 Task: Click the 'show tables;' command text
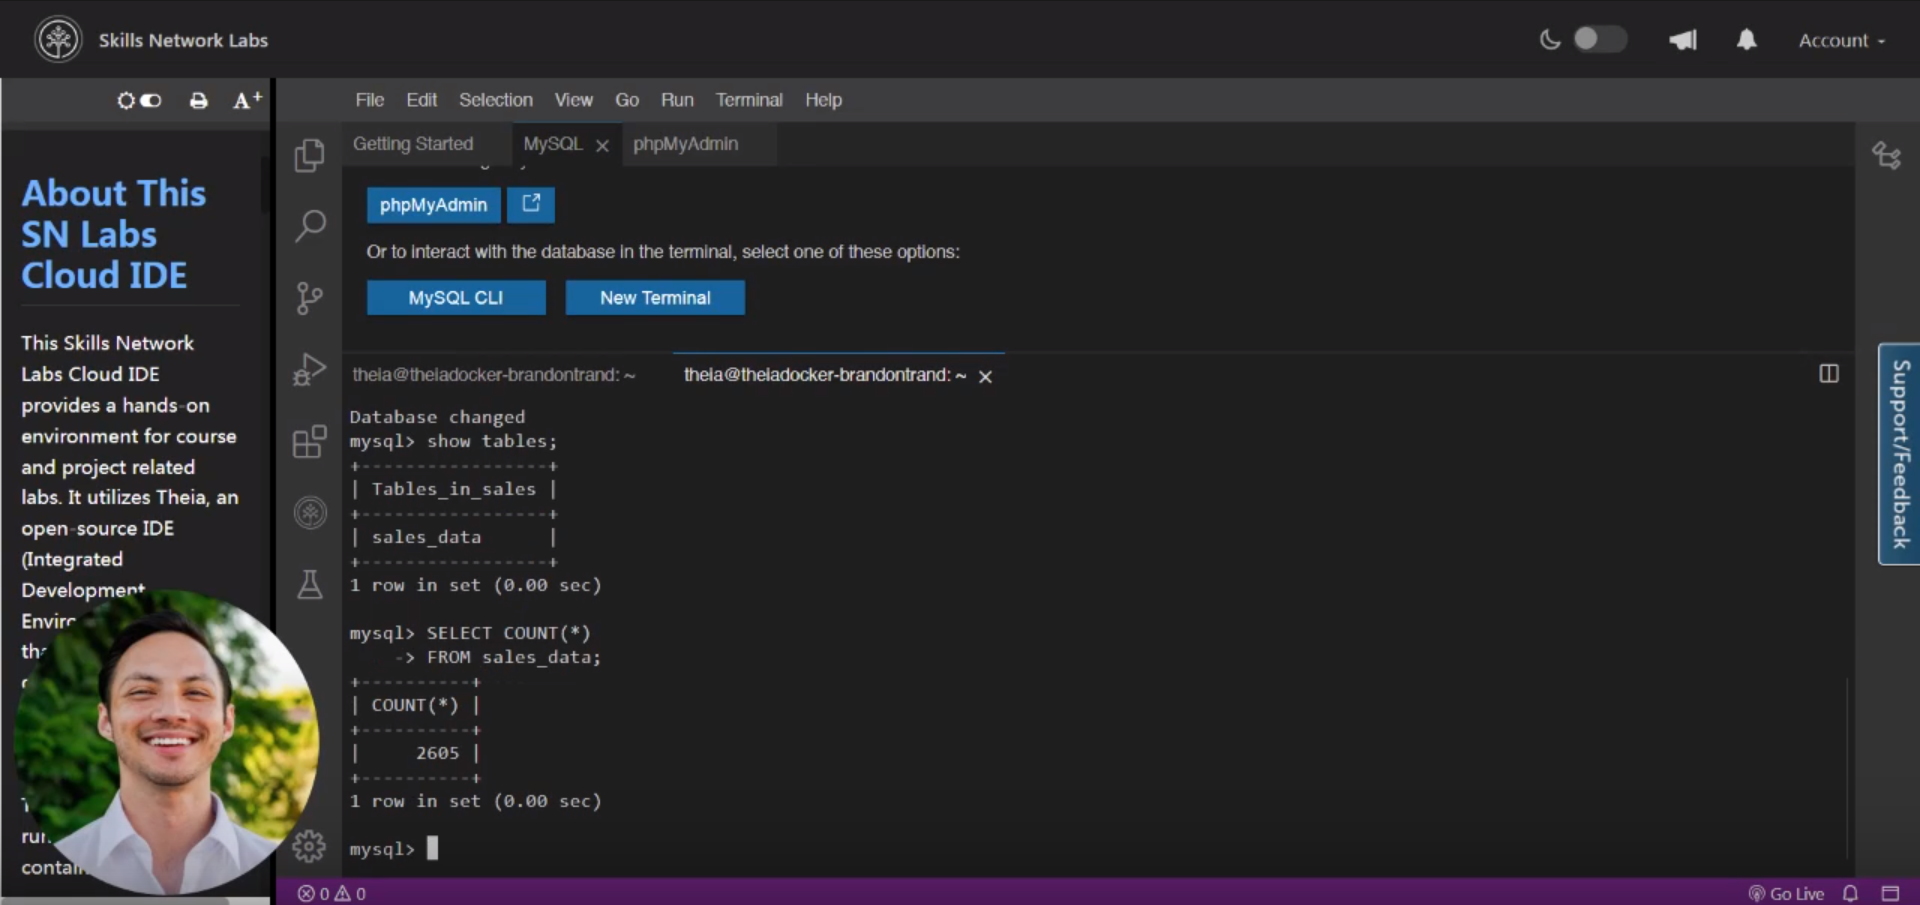pos(492,441)
